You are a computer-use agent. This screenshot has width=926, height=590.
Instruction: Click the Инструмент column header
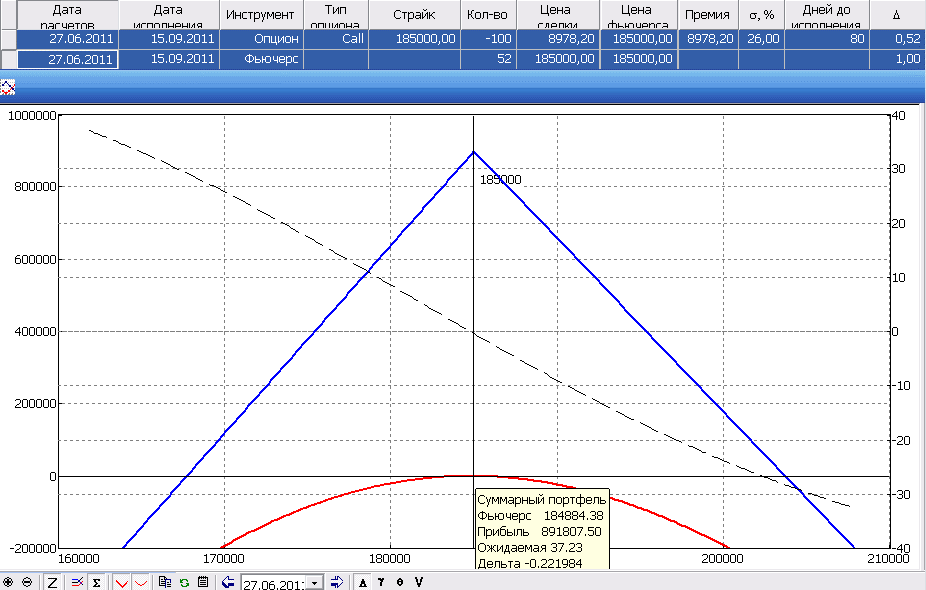coord(260,15)
